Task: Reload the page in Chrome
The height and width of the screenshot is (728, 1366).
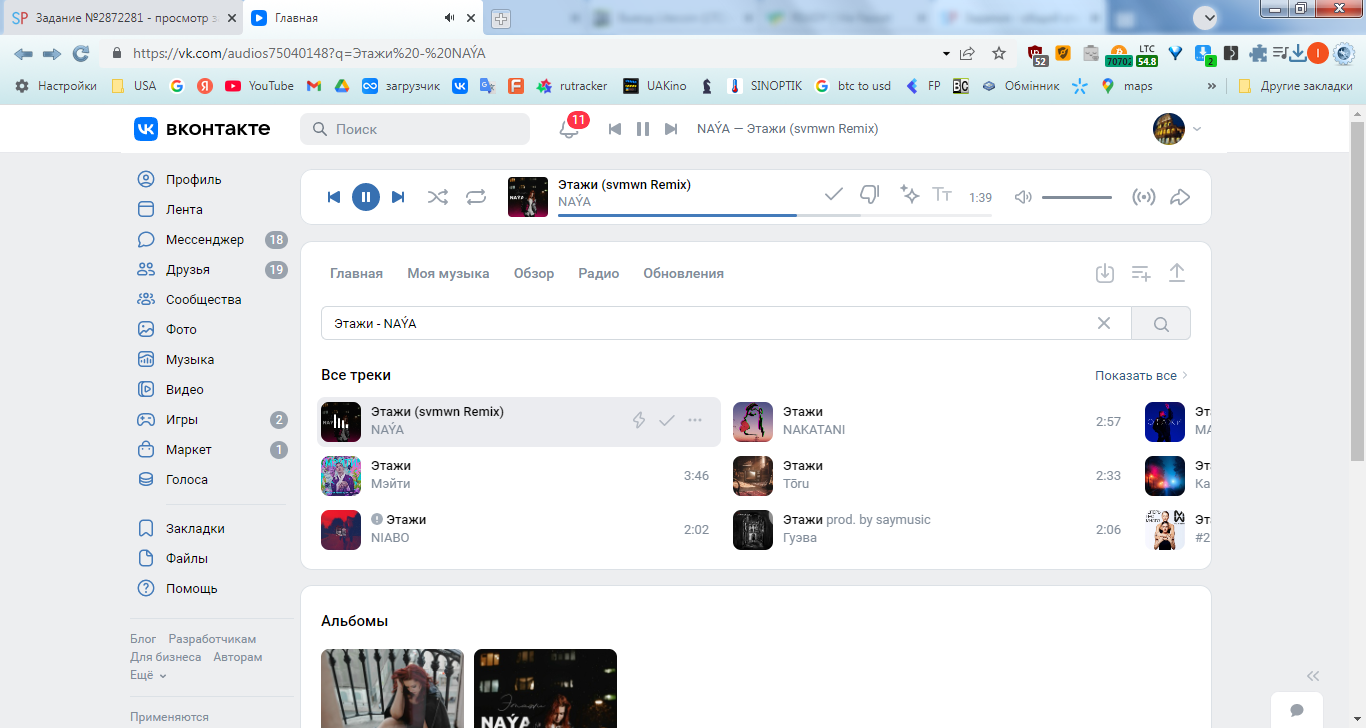Action: 81,54
